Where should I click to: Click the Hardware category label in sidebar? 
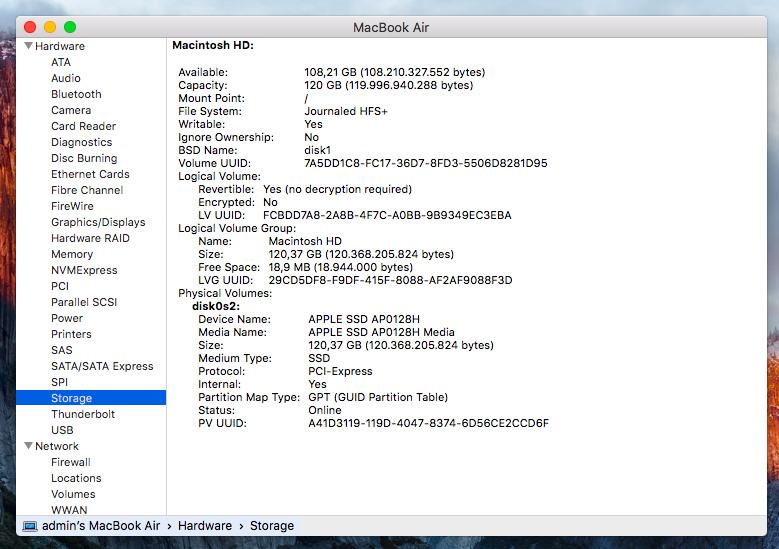[x=60, y=46]
